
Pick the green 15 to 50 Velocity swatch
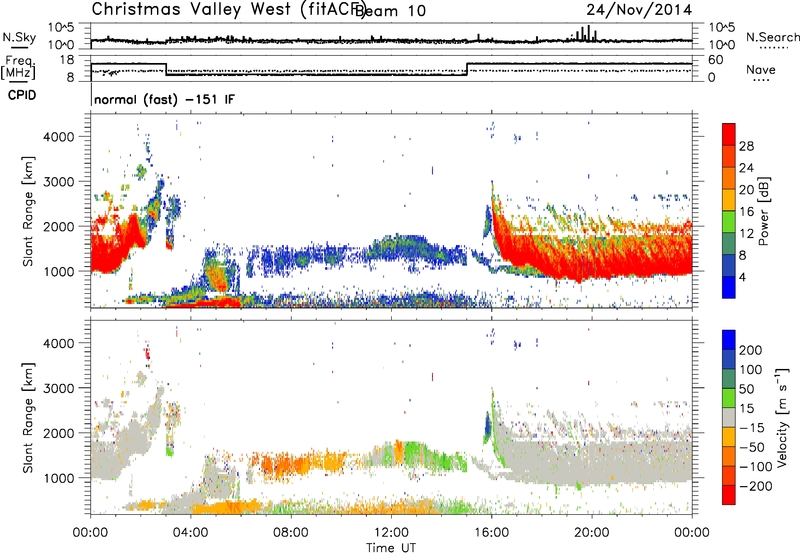point(729,398)
